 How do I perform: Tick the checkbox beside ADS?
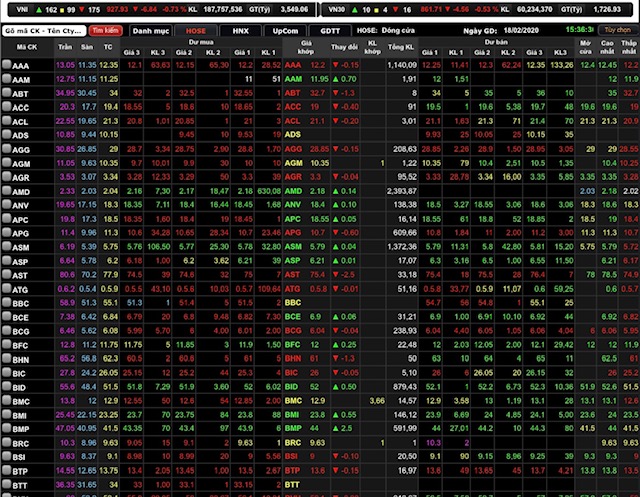click(6, 134)
